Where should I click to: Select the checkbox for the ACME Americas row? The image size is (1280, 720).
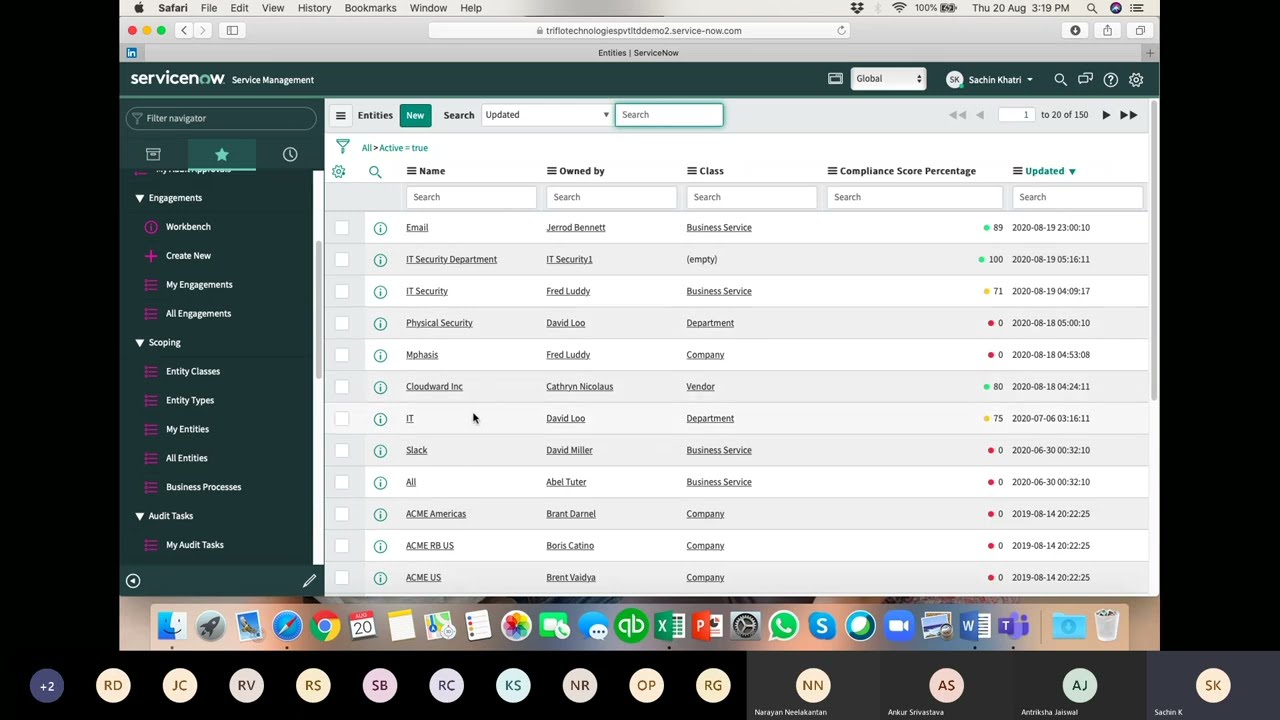(342, 514)
